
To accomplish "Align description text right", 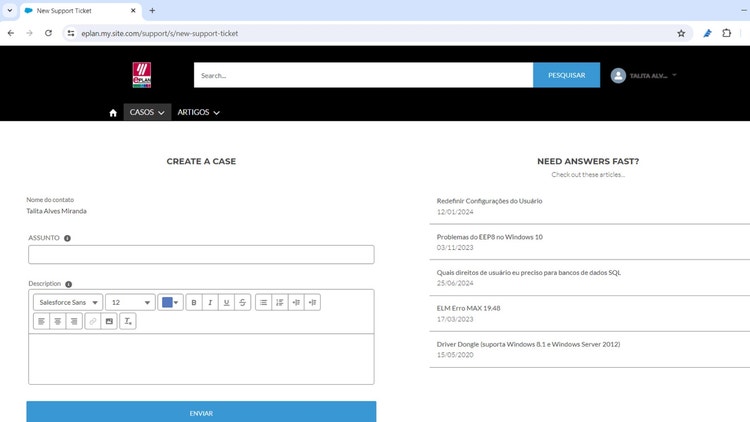I will coord(74,321).
